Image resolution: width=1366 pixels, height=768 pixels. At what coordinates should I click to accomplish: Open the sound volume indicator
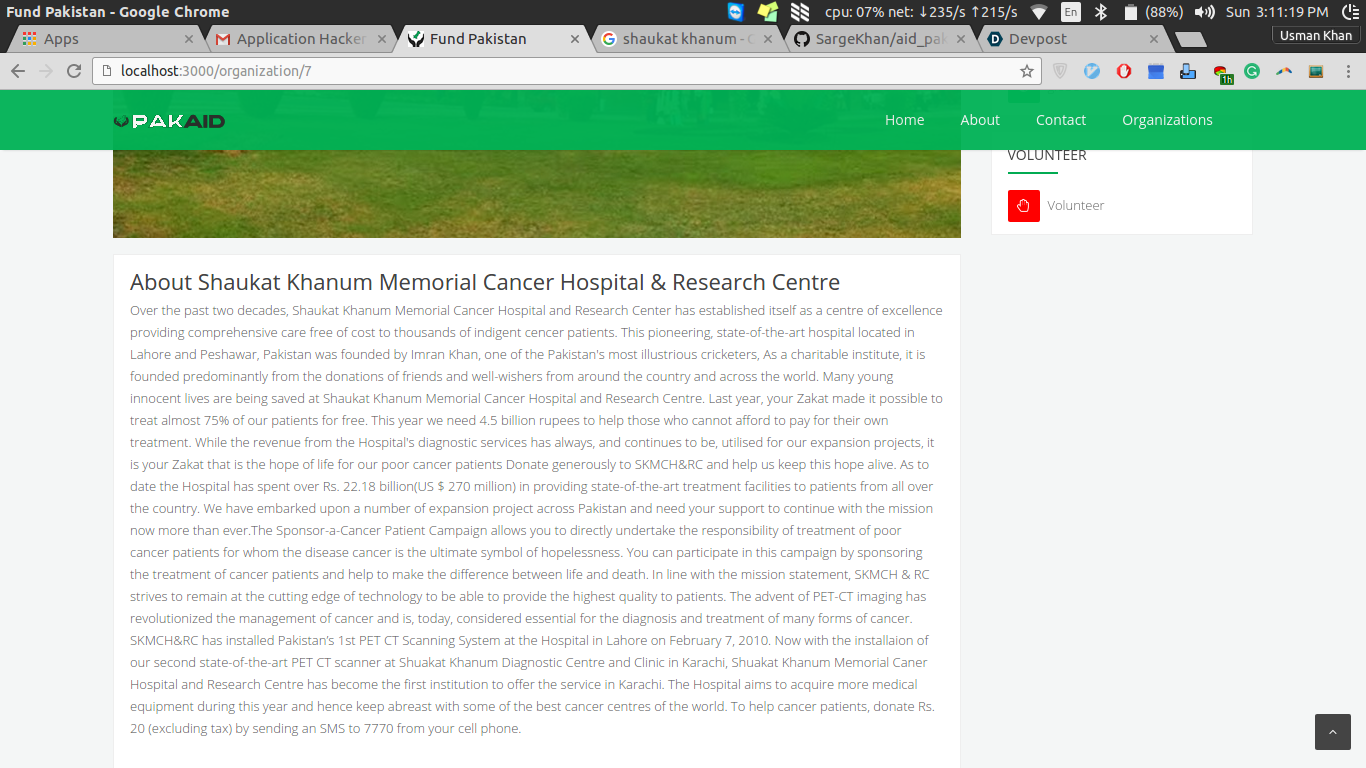1205,12
